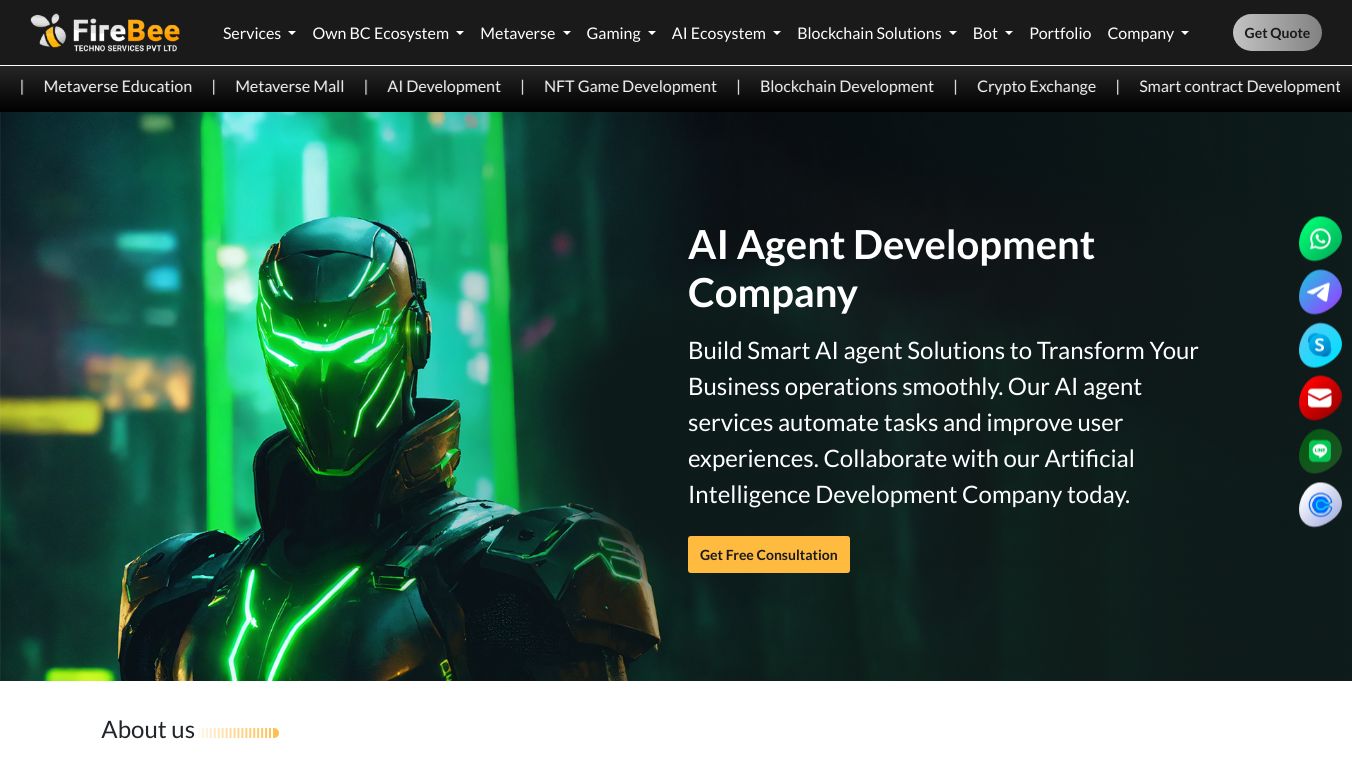Screen dimensions: 1352x760
Task: Expand the Metaverse navigation dropdown
Action: (525, 33)
